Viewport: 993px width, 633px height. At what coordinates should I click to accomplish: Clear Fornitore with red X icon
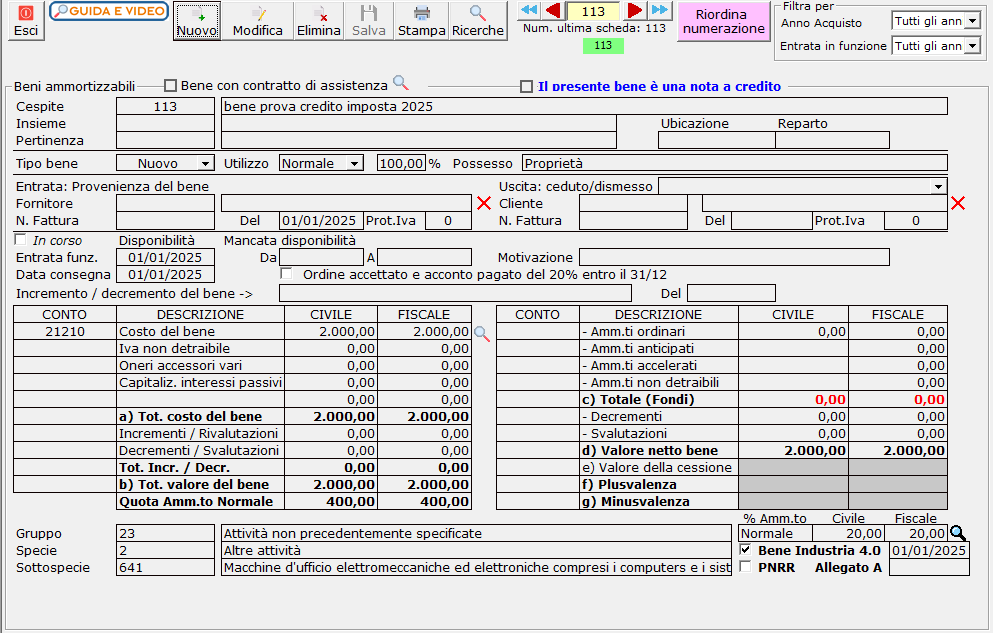coord(484,203)
